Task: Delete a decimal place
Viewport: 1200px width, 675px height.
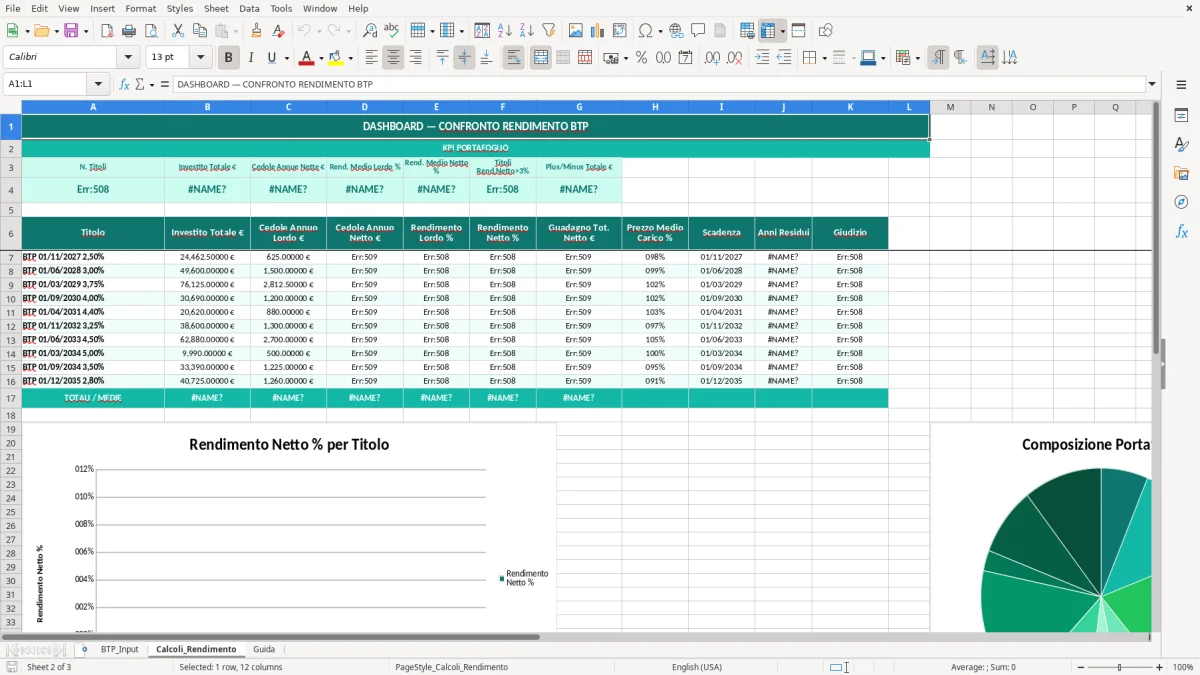Action: (x=735, y=58)
